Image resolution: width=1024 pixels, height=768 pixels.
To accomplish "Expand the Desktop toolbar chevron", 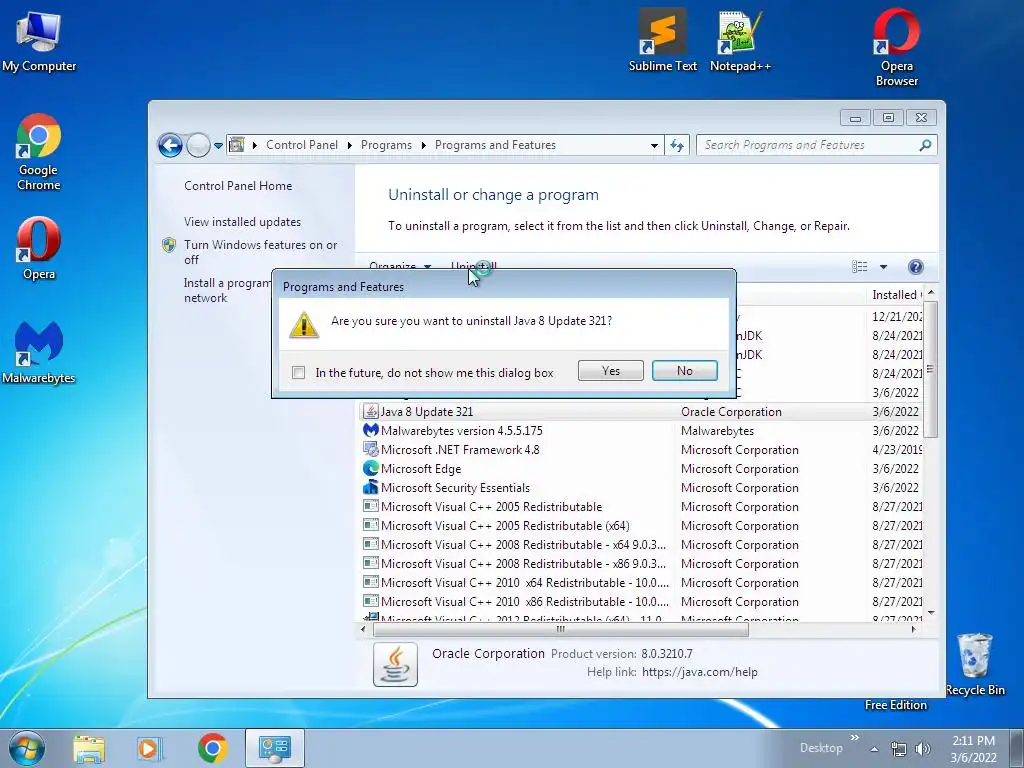I will point(854,738).
